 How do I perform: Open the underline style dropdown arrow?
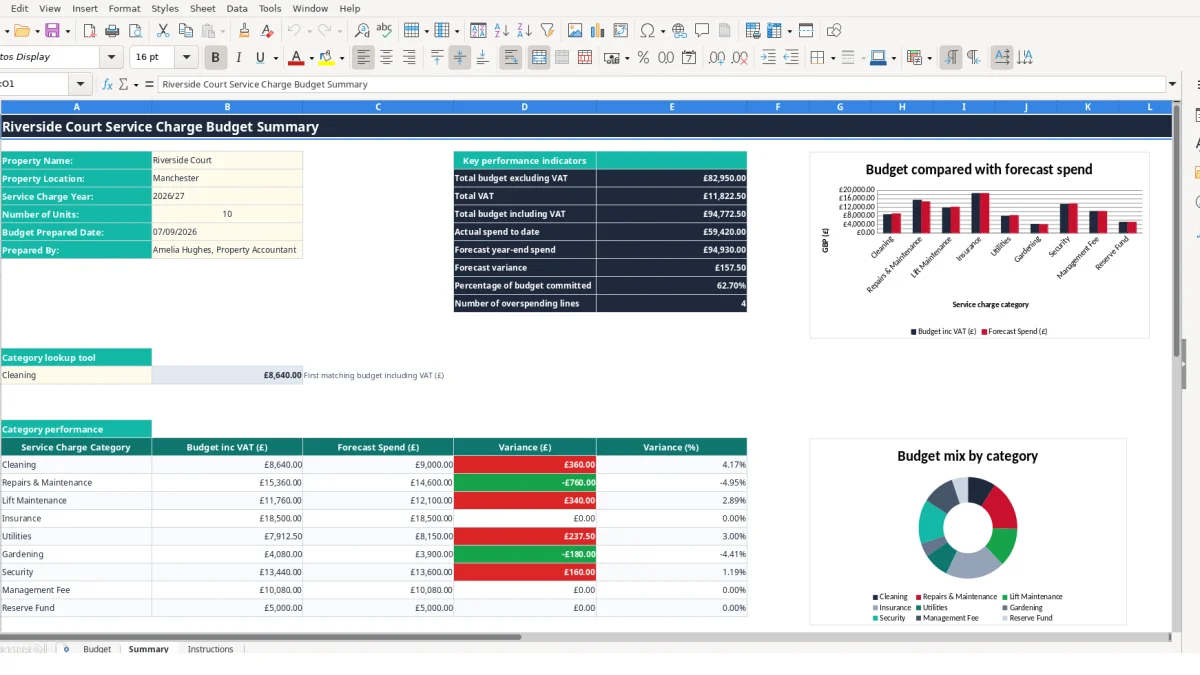tap(275, 58)
